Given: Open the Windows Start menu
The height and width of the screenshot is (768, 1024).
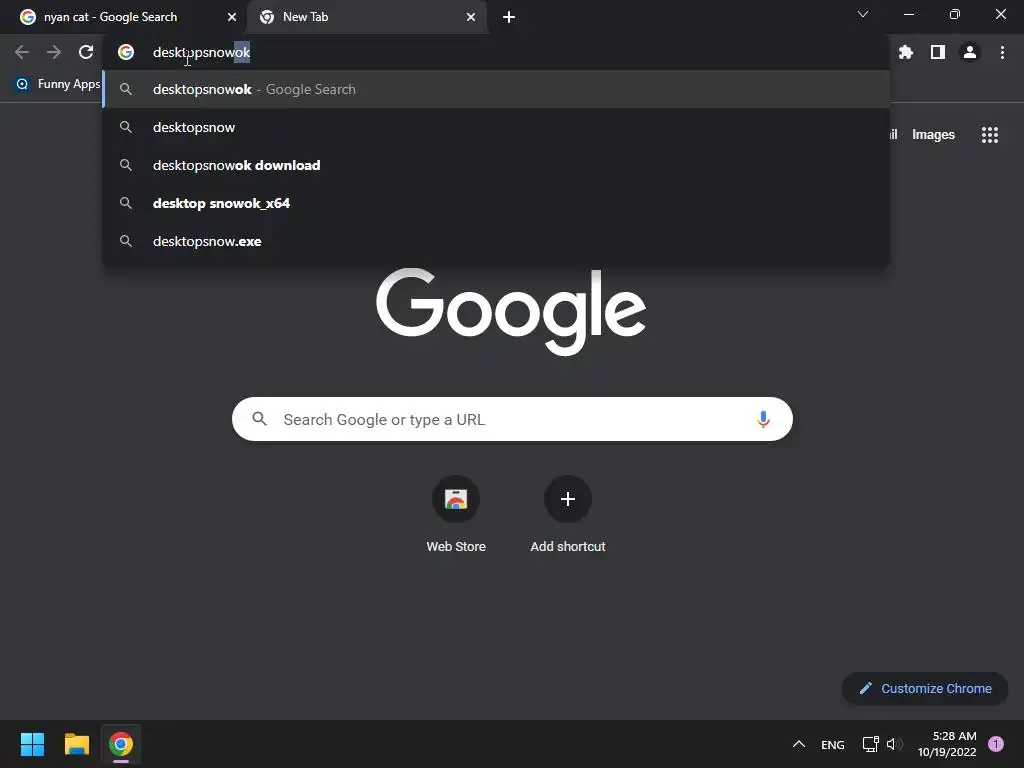Looking at the screenshot, I should point(32,744).
